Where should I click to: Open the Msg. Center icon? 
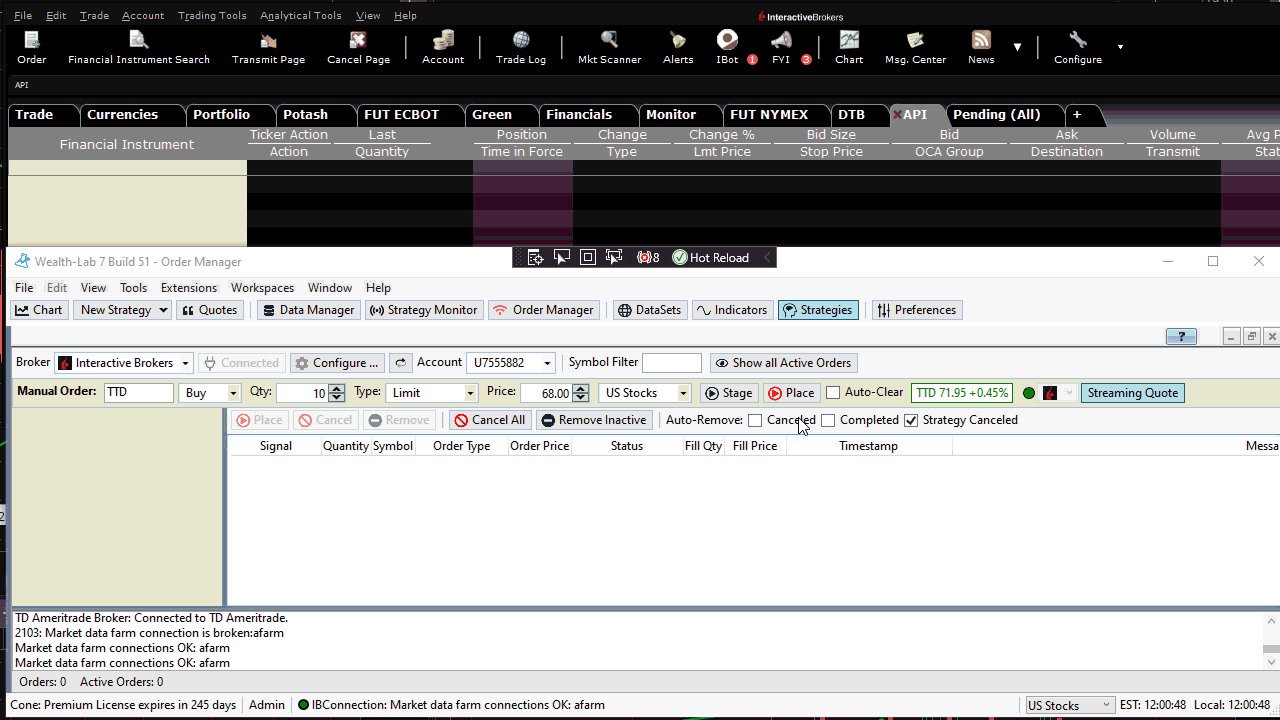(915, 46)
